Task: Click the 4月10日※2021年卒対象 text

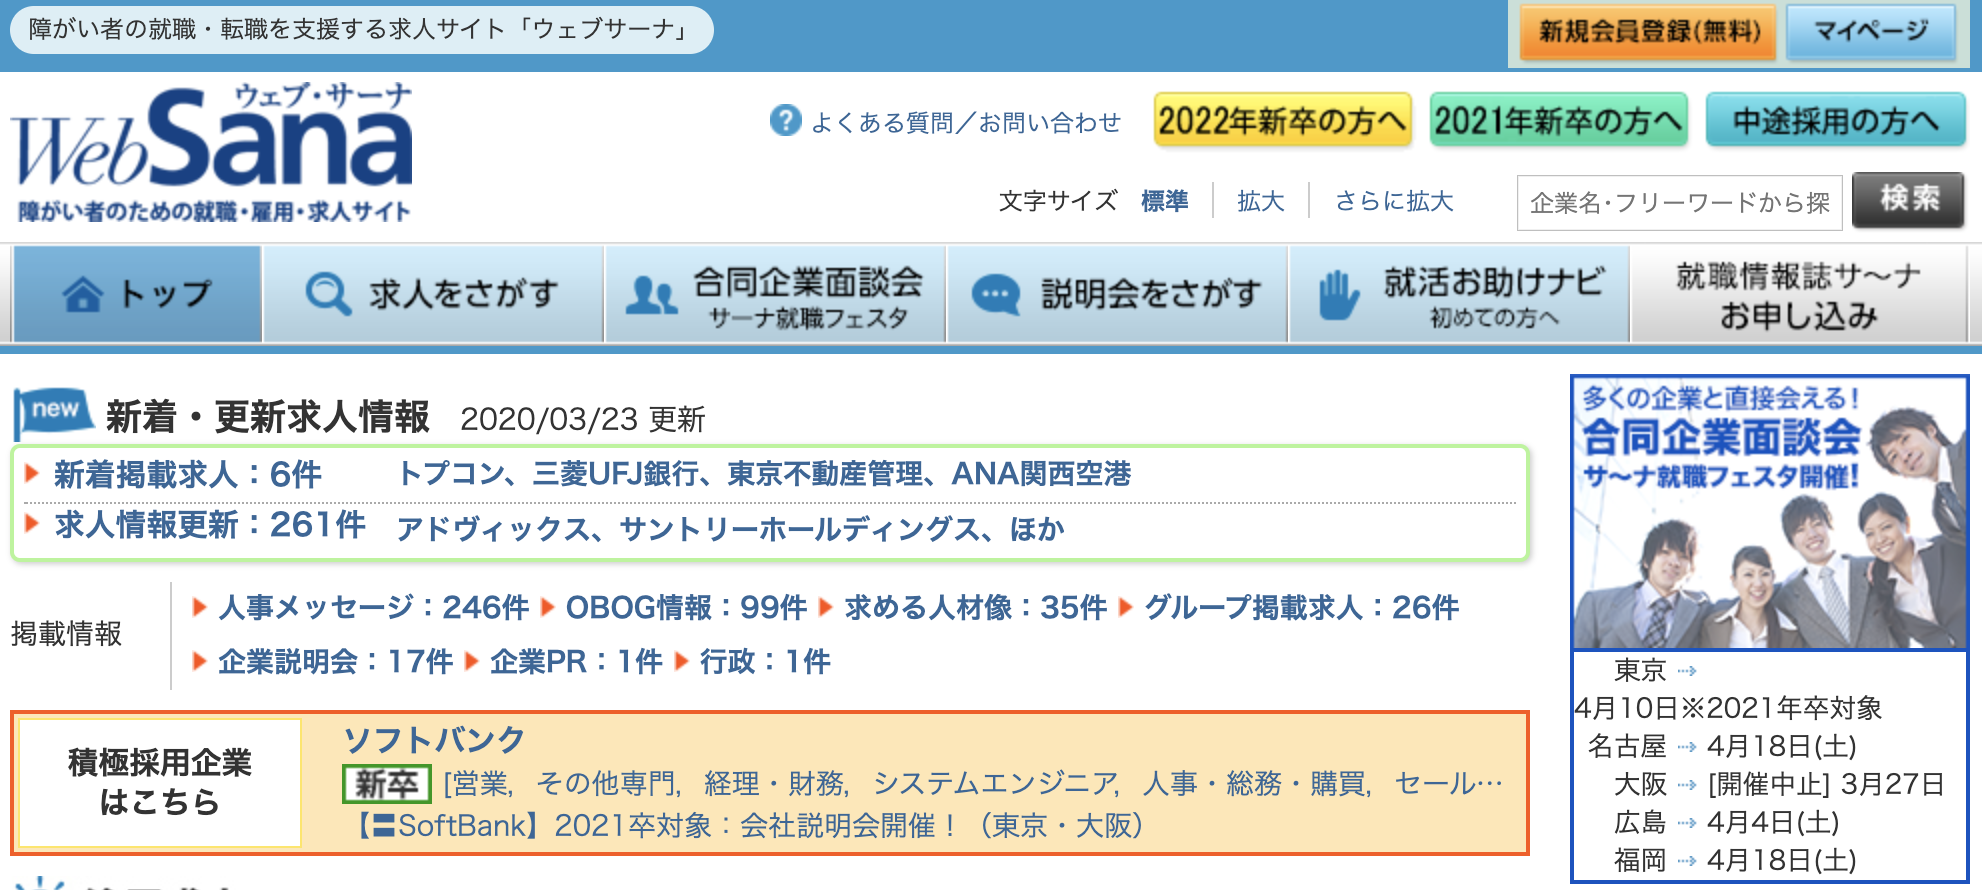Action: pos(1728,708)
